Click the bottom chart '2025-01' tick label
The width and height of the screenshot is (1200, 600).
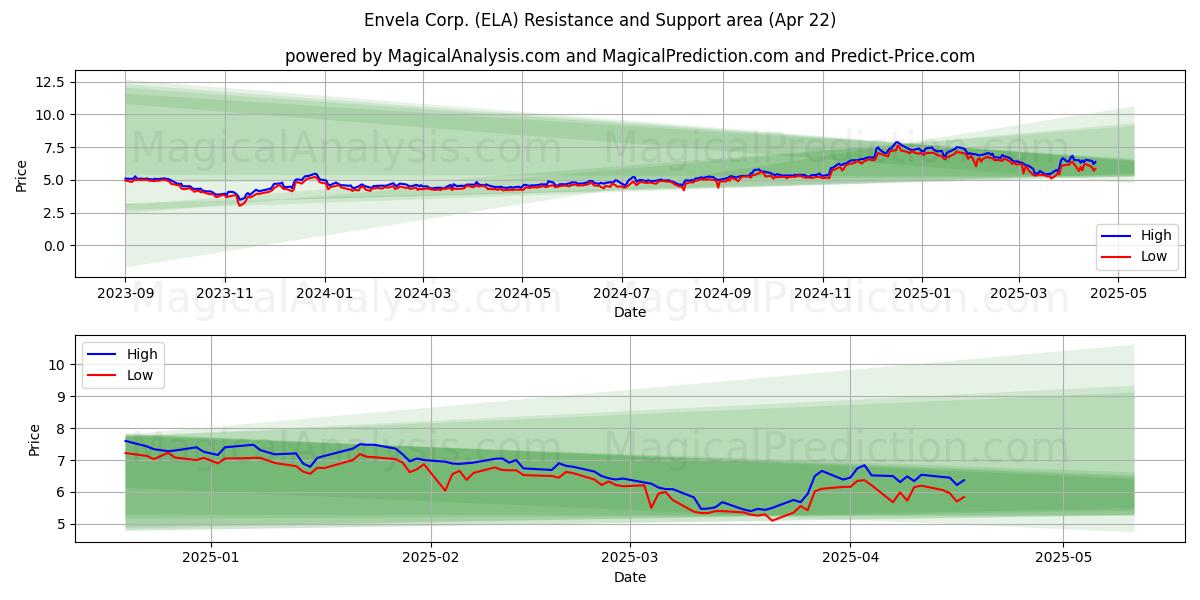click(x=213, y=558)
